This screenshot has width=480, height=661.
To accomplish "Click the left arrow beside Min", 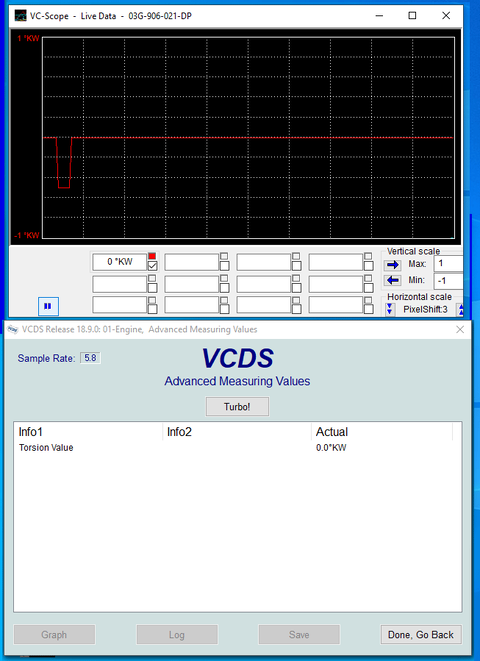I will click(393, 280).
